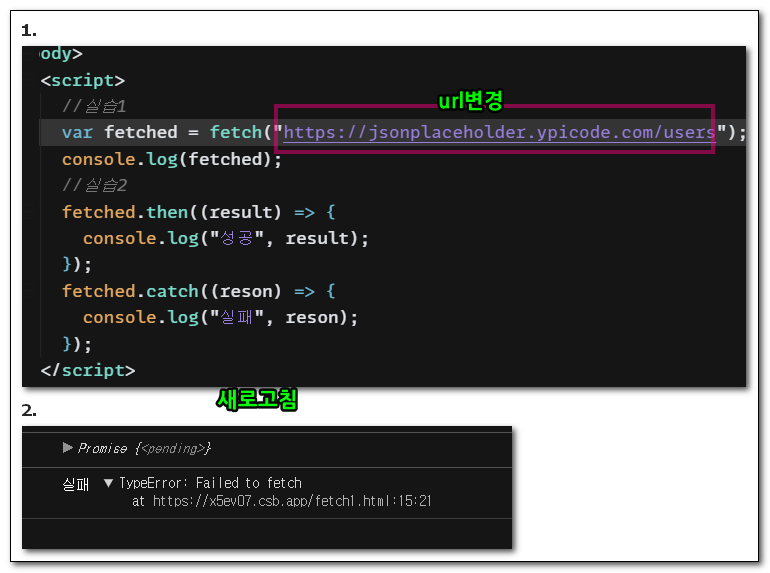Select the "var" keyword in the declaration
770x573 pixels.
point(78,132)
